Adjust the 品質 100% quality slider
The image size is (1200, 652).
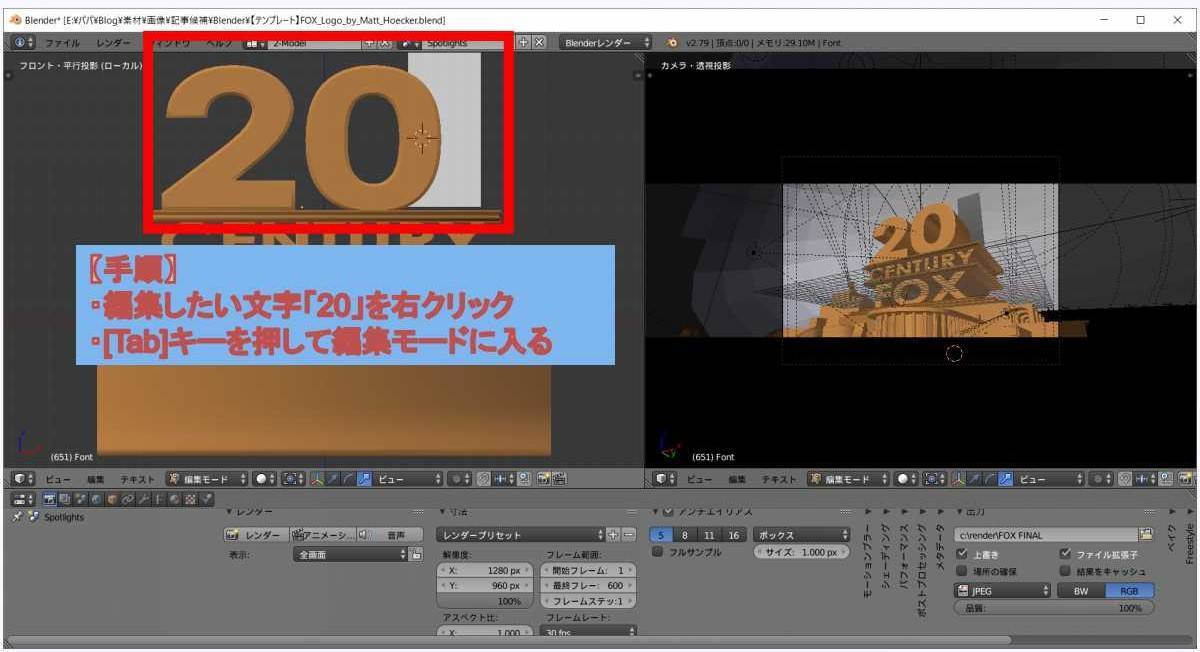pyautogui.click(x=1053, y=608)
